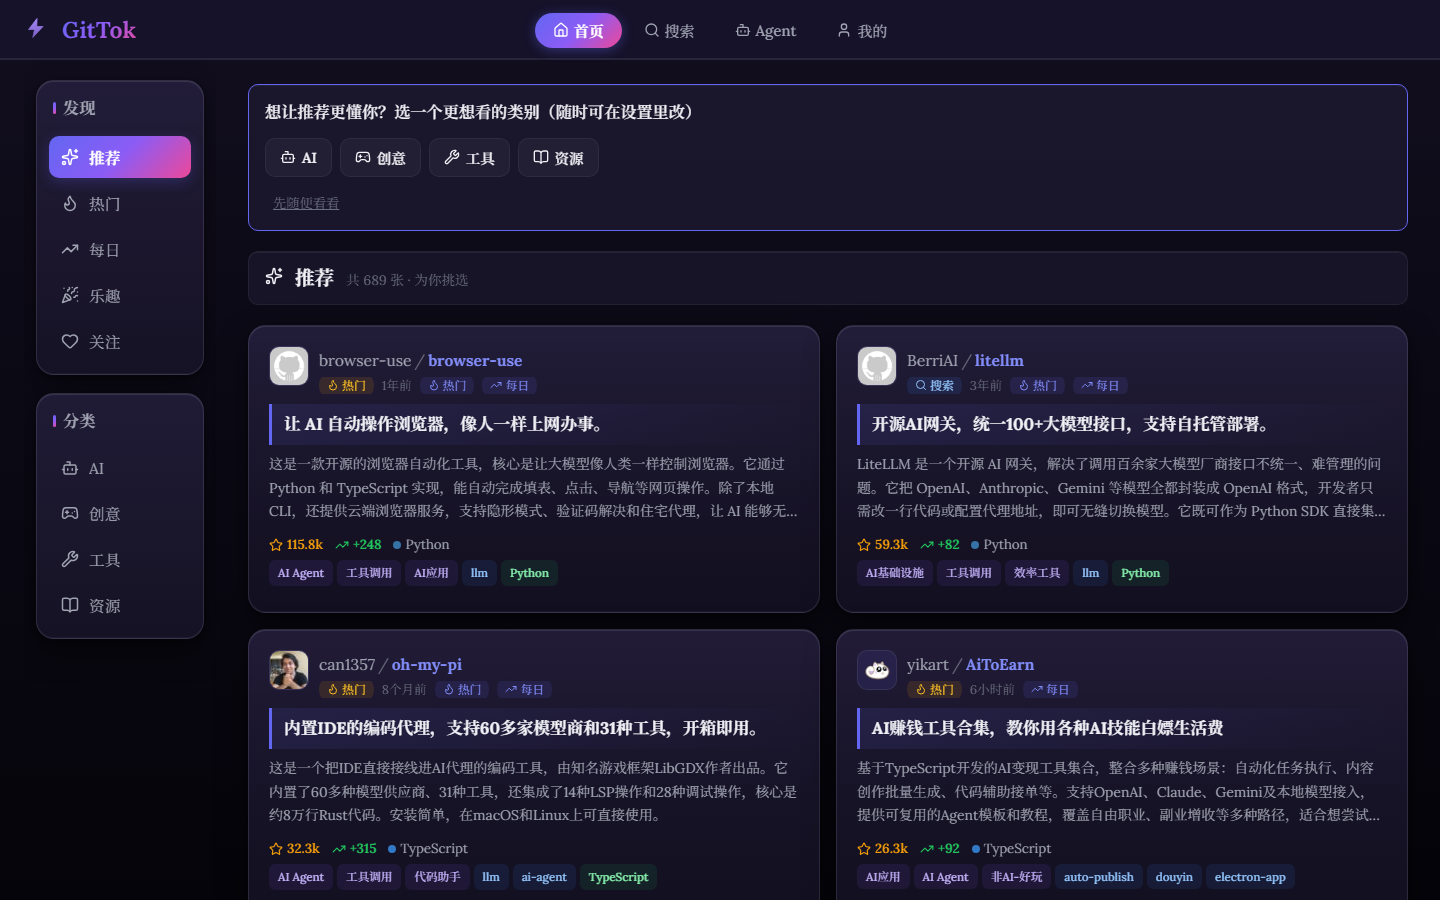Click the 先随便看看 skip link
Viewport: 1440px width, 900px height.
tap(306, 203)
